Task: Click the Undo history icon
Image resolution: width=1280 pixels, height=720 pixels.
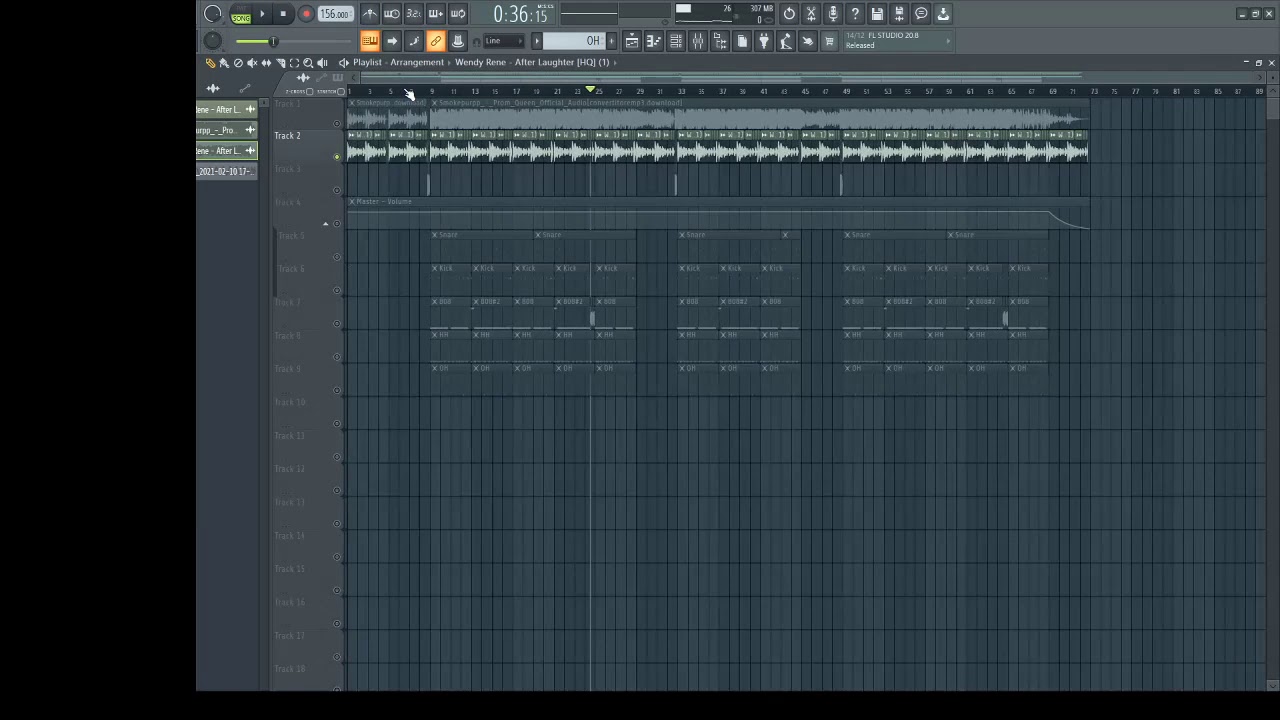Action: coord(789,14)
